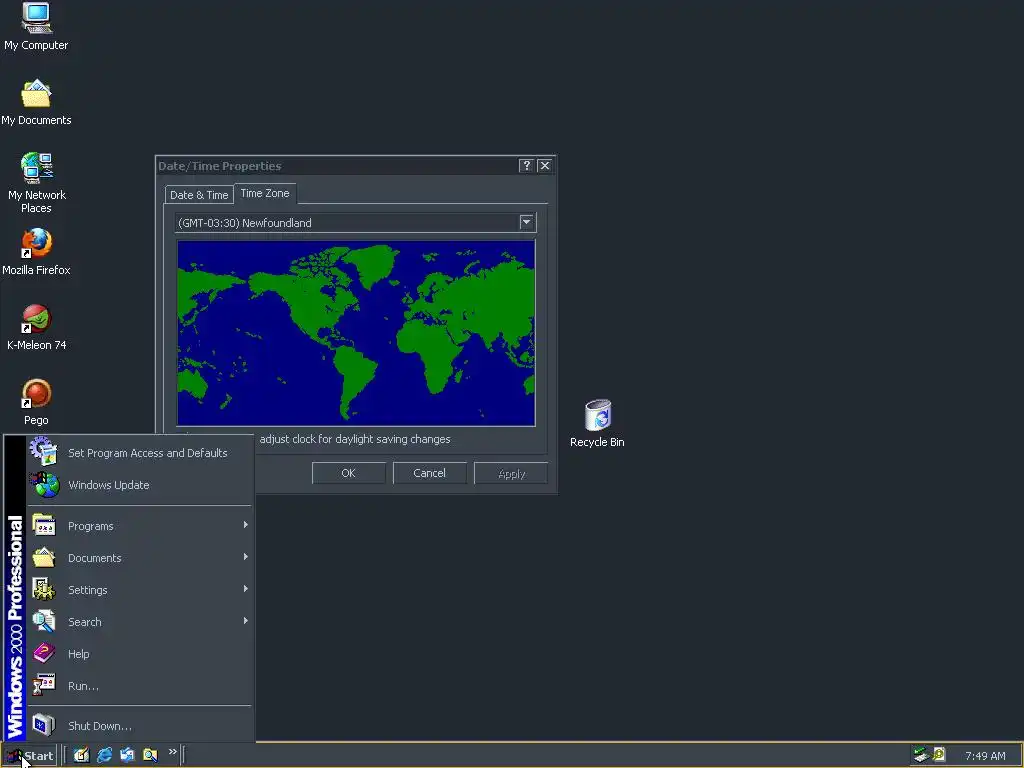The height and width of the screenshot is (768, 1024).
Task: Open the Search submenu
Action: point(140,622)
